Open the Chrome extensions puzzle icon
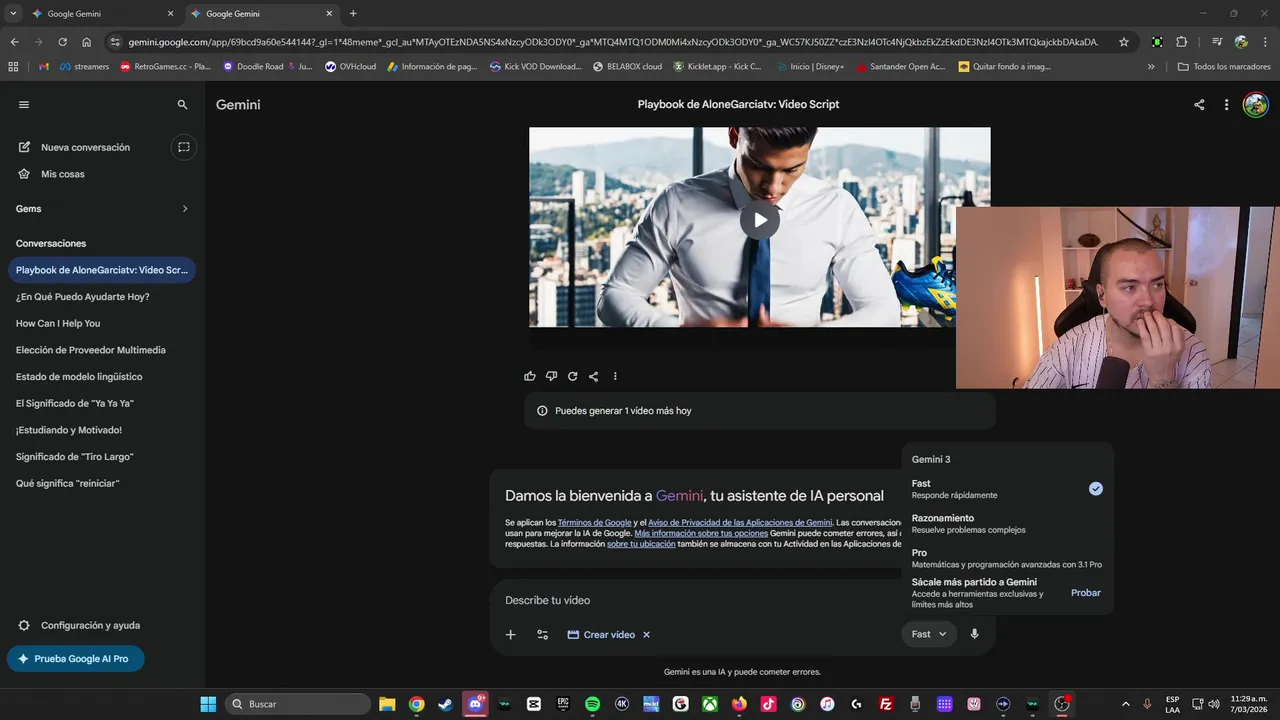1280x720 pixels. click(1181, 42)
